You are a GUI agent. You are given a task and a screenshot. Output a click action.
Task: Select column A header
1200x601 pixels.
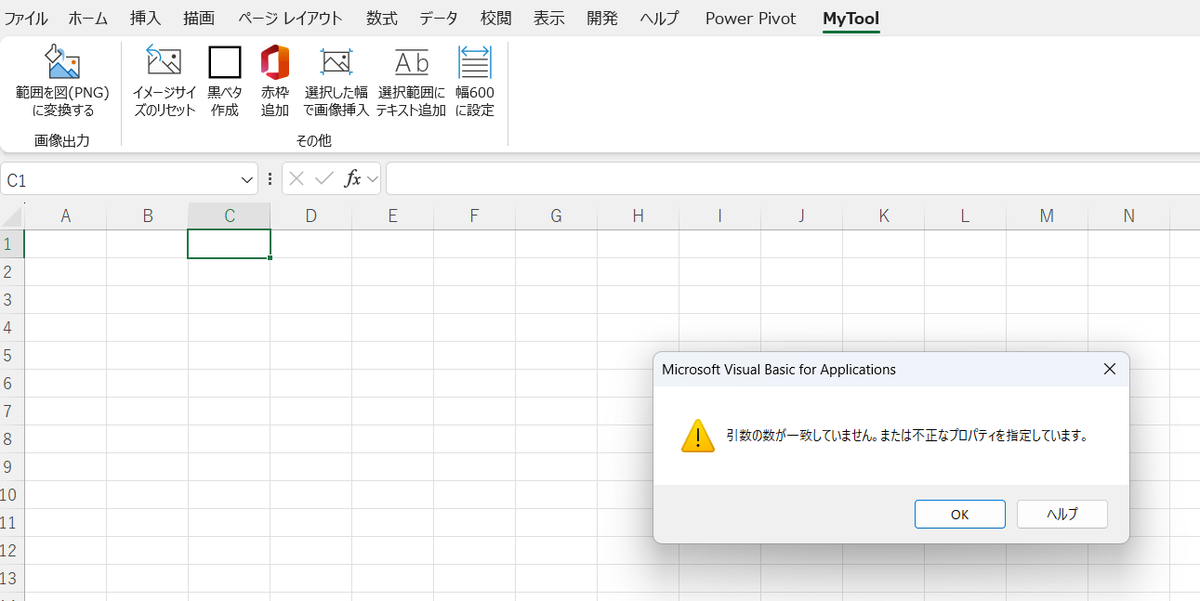[66, 216]
